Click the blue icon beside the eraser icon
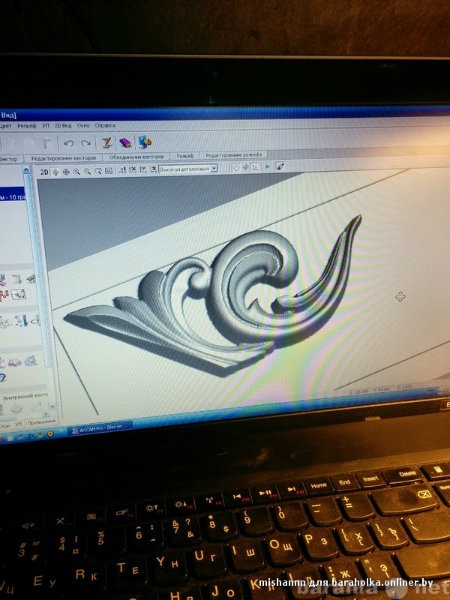This screenshot has height=600, width=450. click(x=145, y=142)
